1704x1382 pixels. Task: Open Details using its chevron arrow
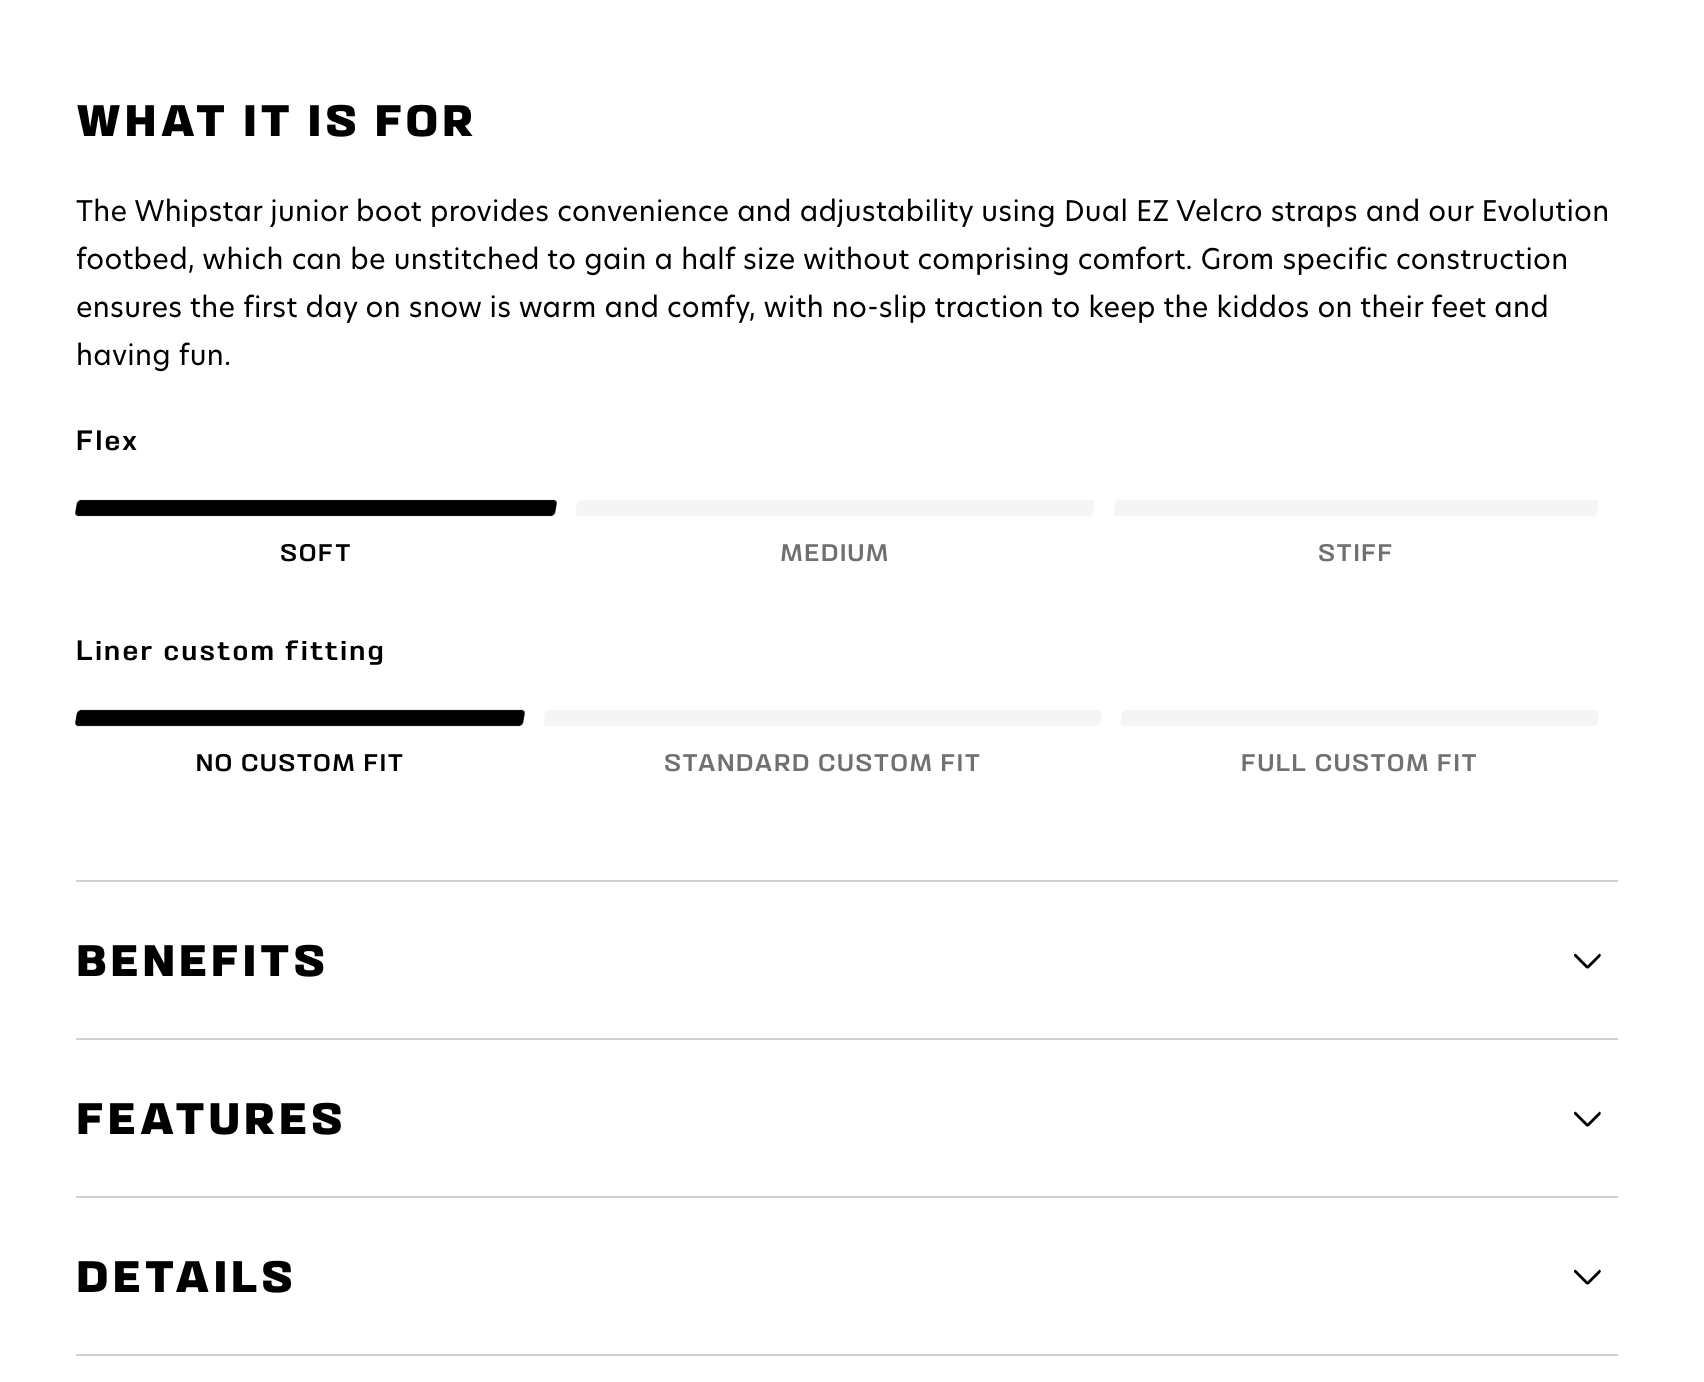1586,1277
